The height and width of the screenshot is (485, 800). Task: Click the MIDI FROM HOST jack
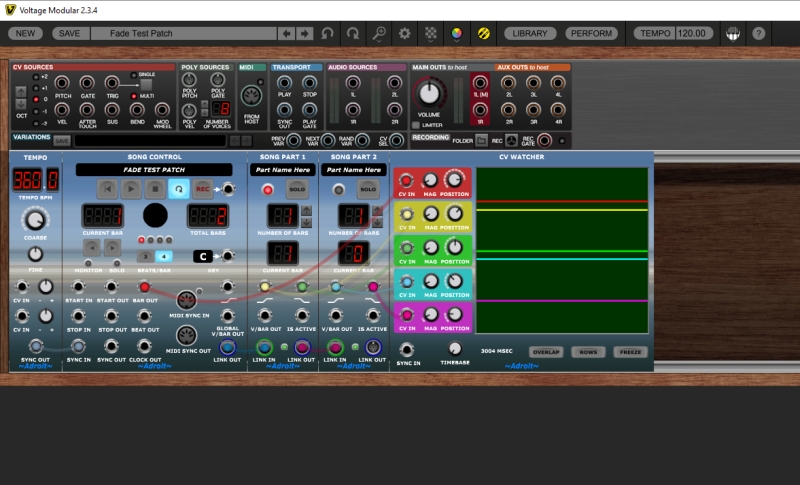pos(252,96)
